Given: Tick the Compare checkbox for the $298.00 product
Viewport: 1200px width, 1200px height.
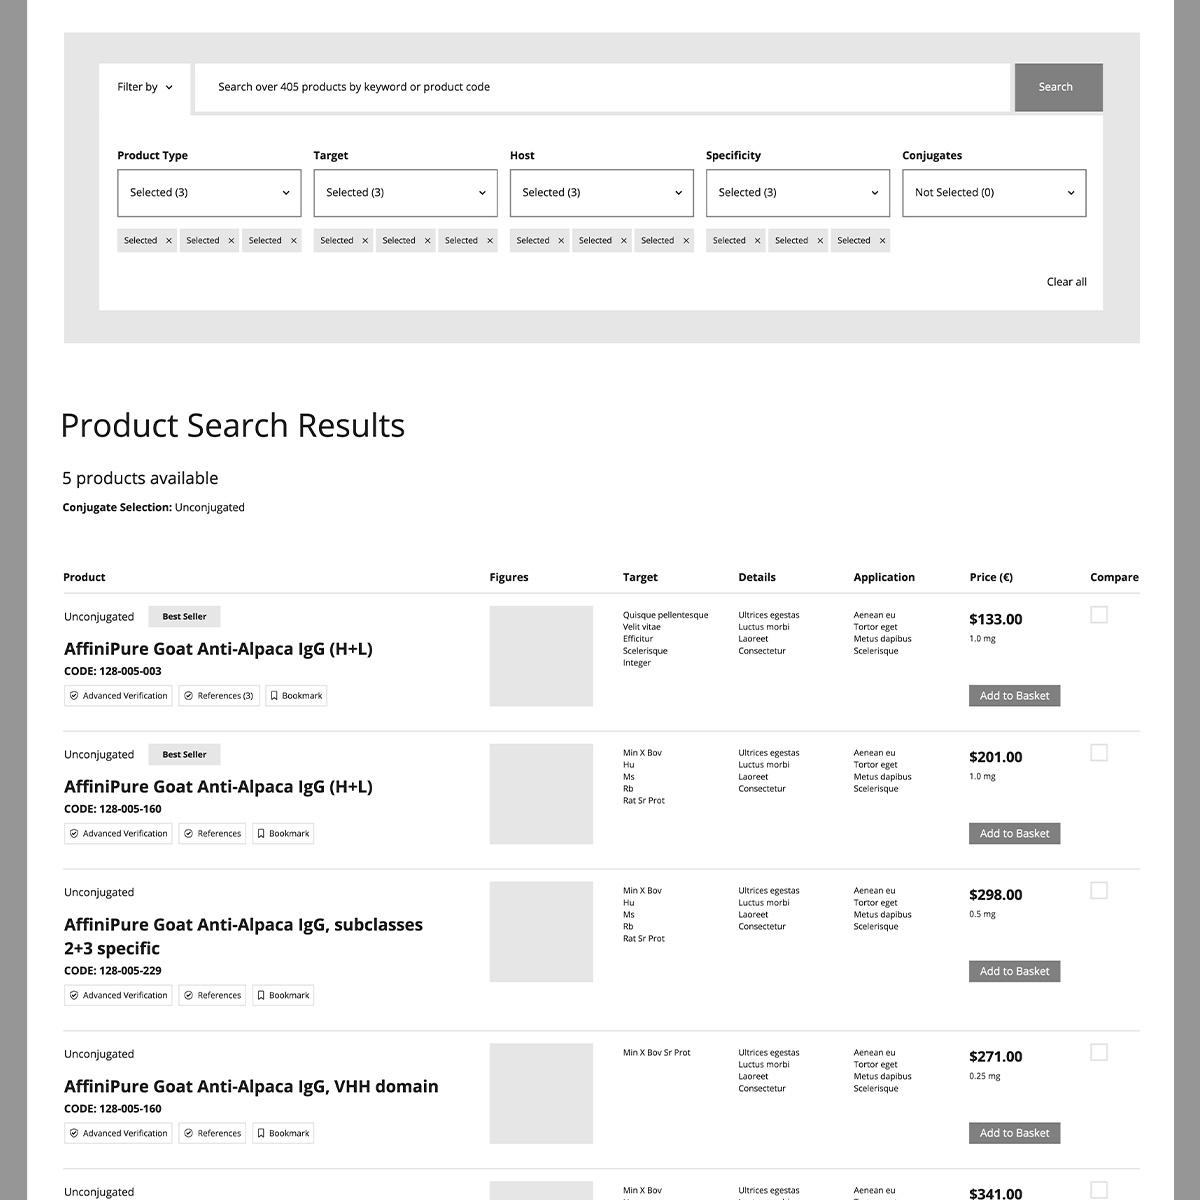Looking at the screenshot, I should click(x=1099, y=891).
